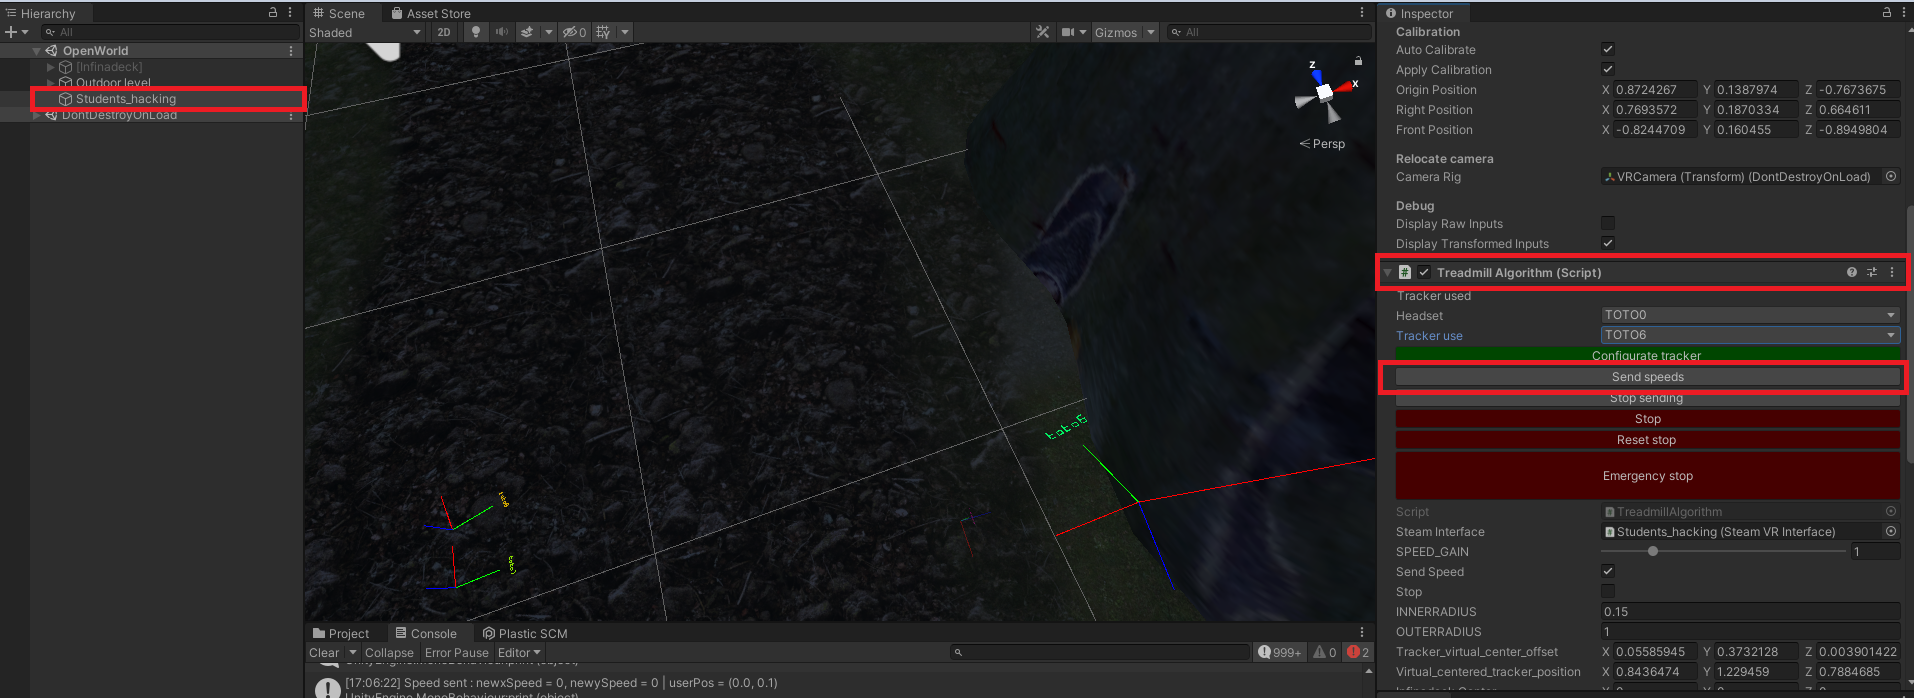Select Inspector tab
The width and height of the screenshot is (1914, 698).
pyautogui.click(x=1420, y=13)
